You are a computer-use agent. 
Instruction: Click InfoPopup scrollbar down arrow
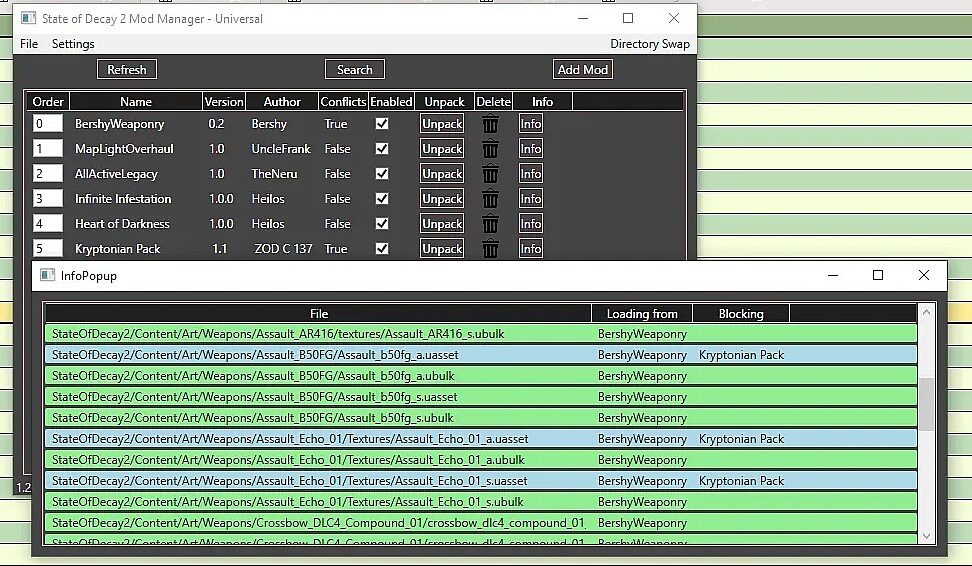tap(926, 536)
